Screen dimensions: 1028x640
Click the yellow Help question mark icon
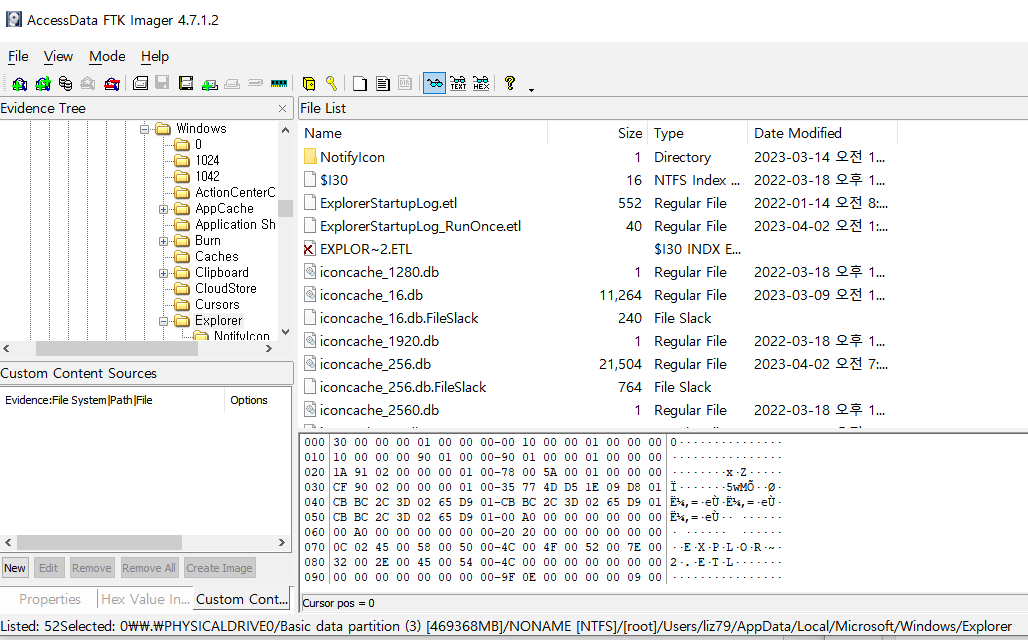509,83
